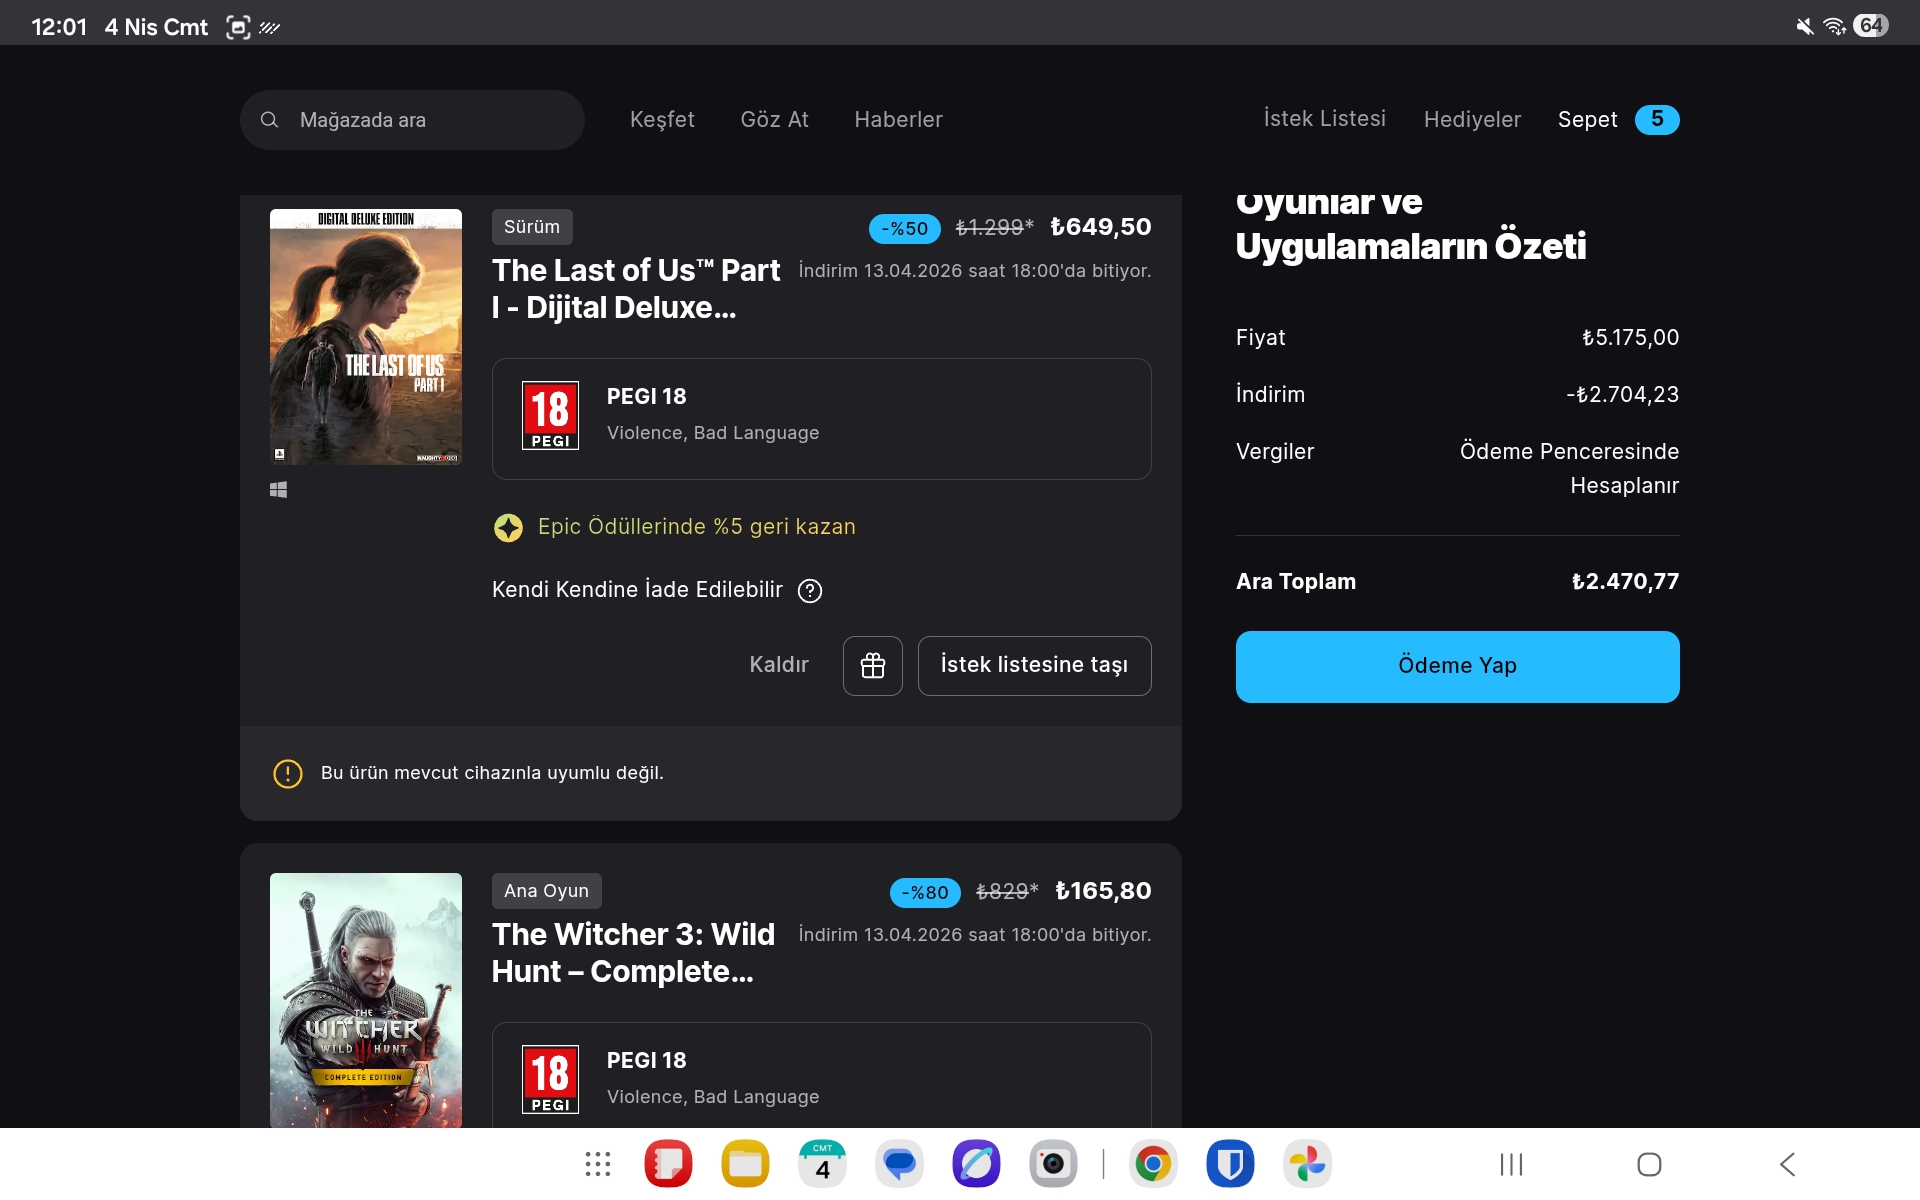Tap the device incompatibility warning icon
Viewport: 1920px width, 1200px height.
288,773
